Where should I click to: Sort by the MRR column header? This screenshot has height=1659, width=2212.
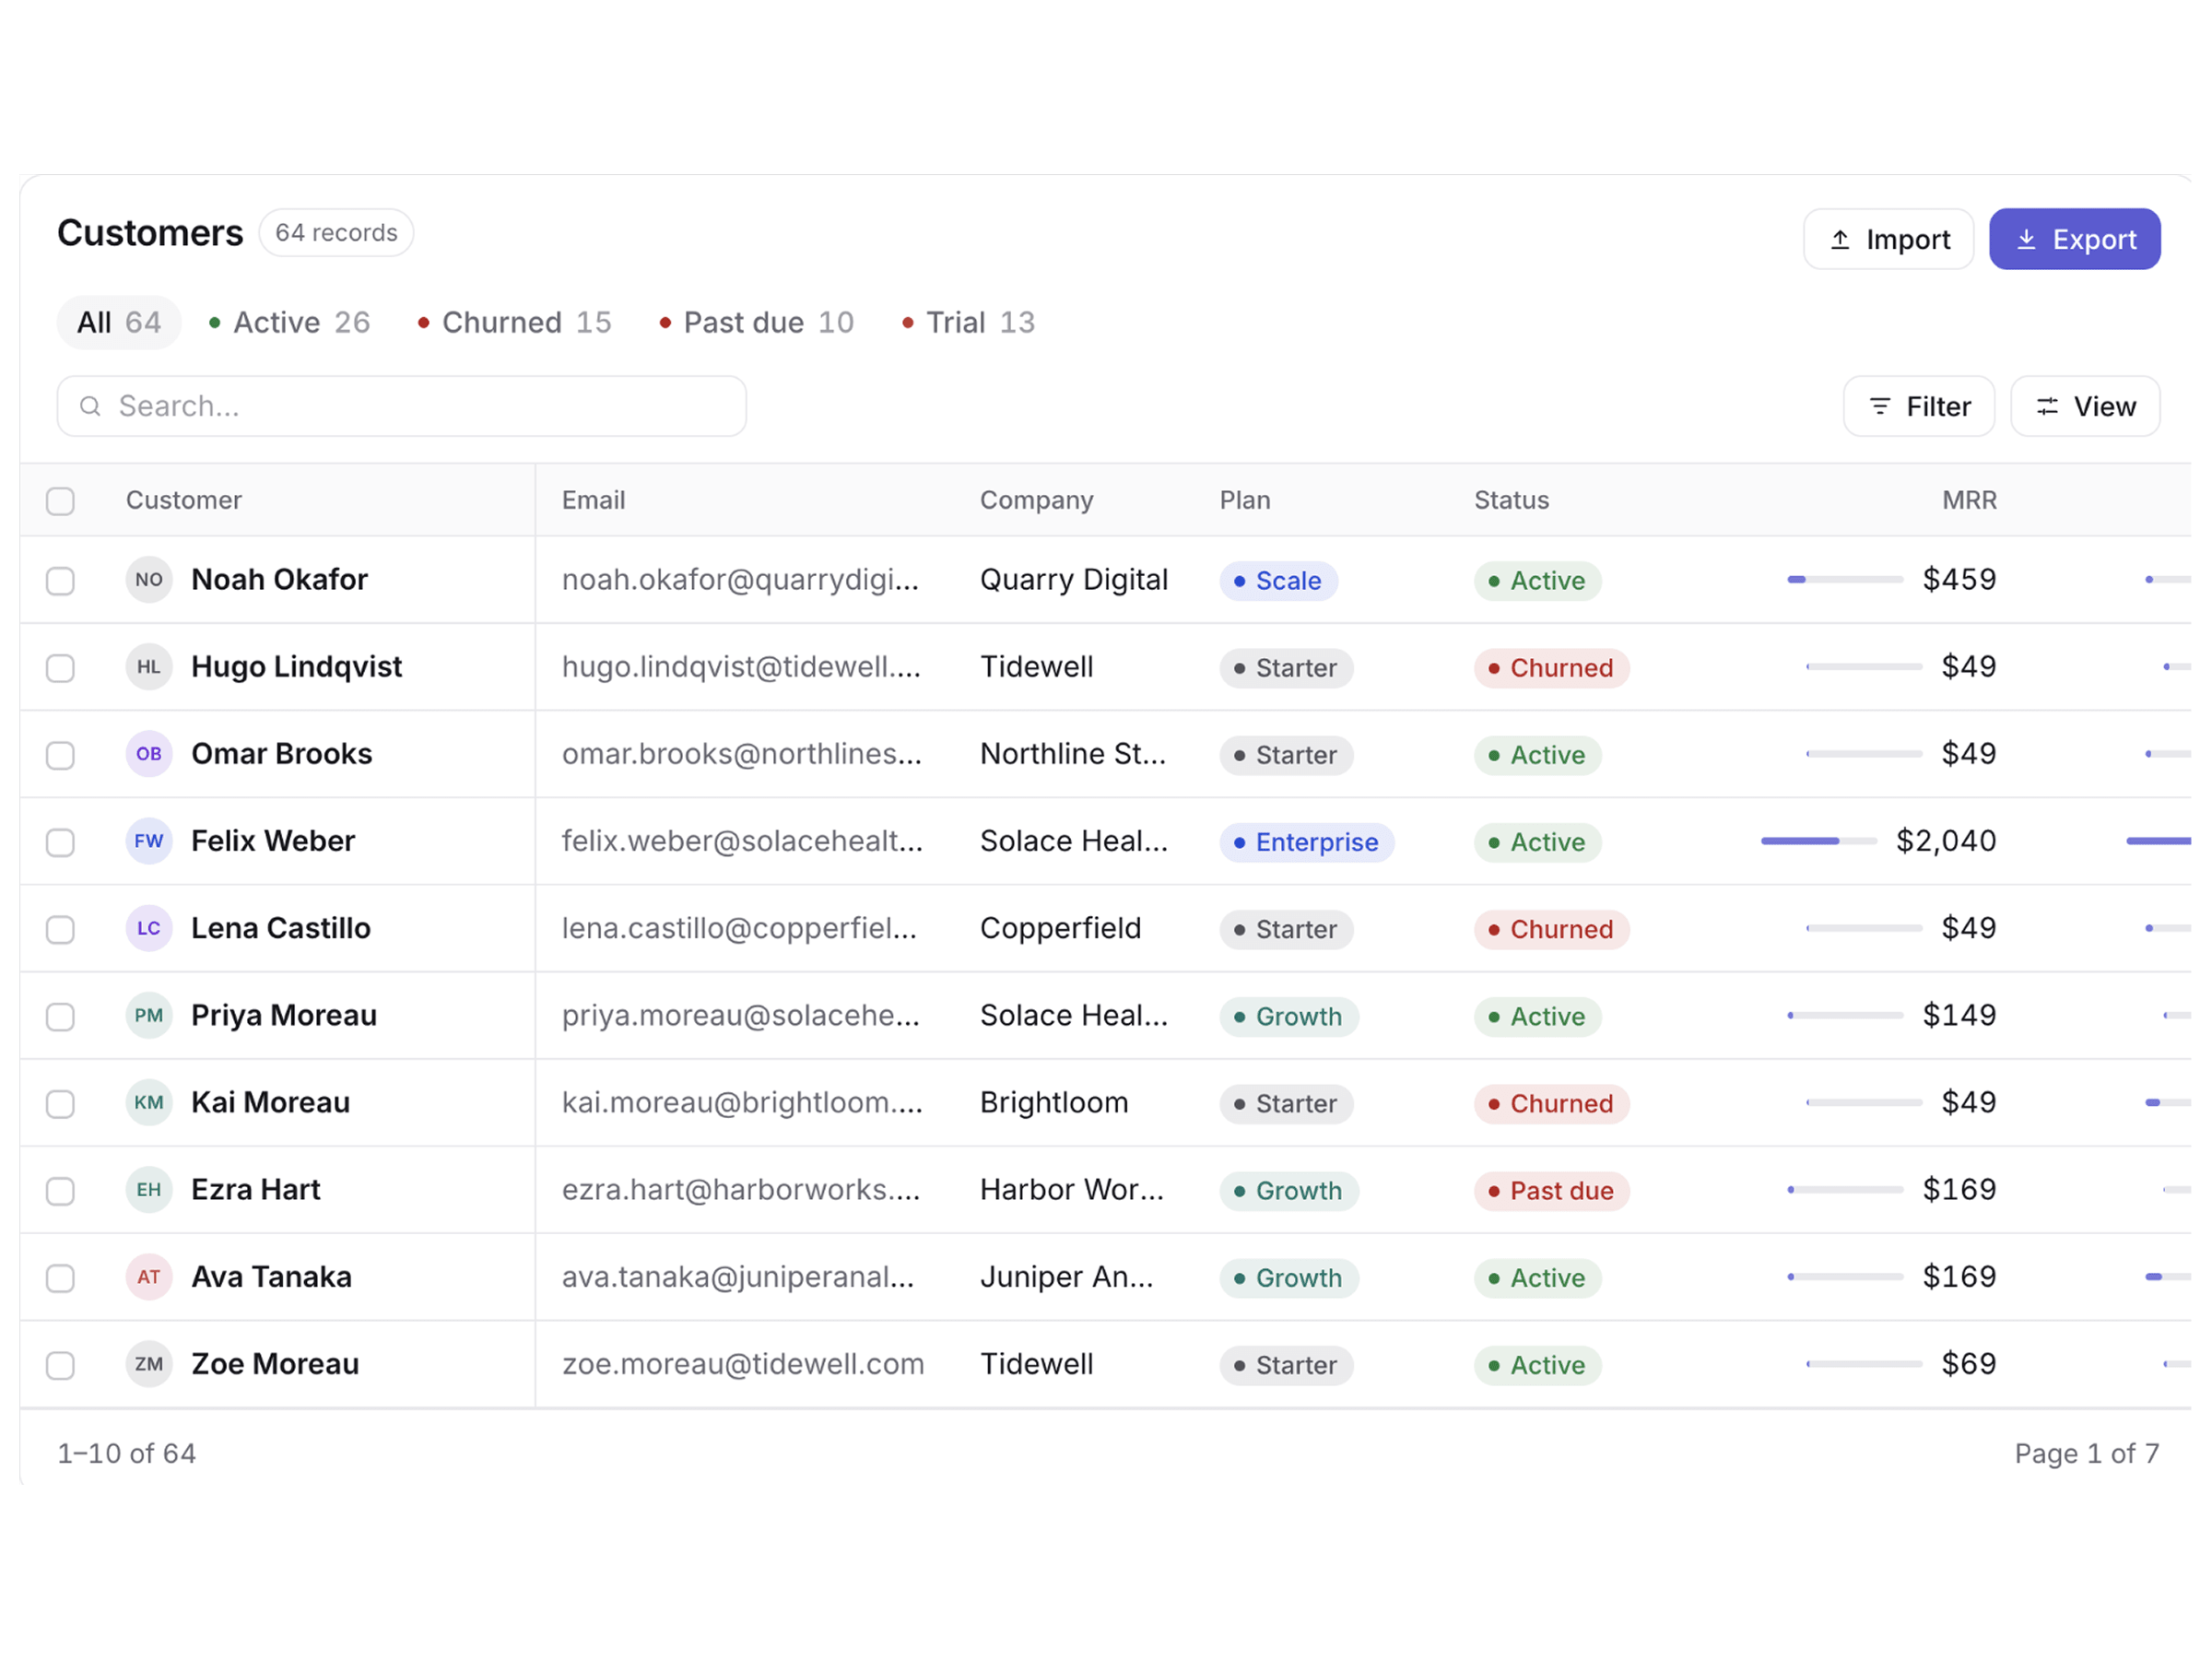tap(1969, 500)
